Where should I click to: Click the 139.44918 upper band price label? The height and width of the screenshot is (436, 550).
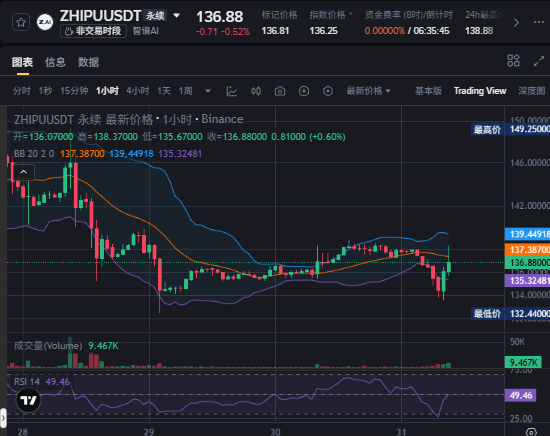(528, 234)
